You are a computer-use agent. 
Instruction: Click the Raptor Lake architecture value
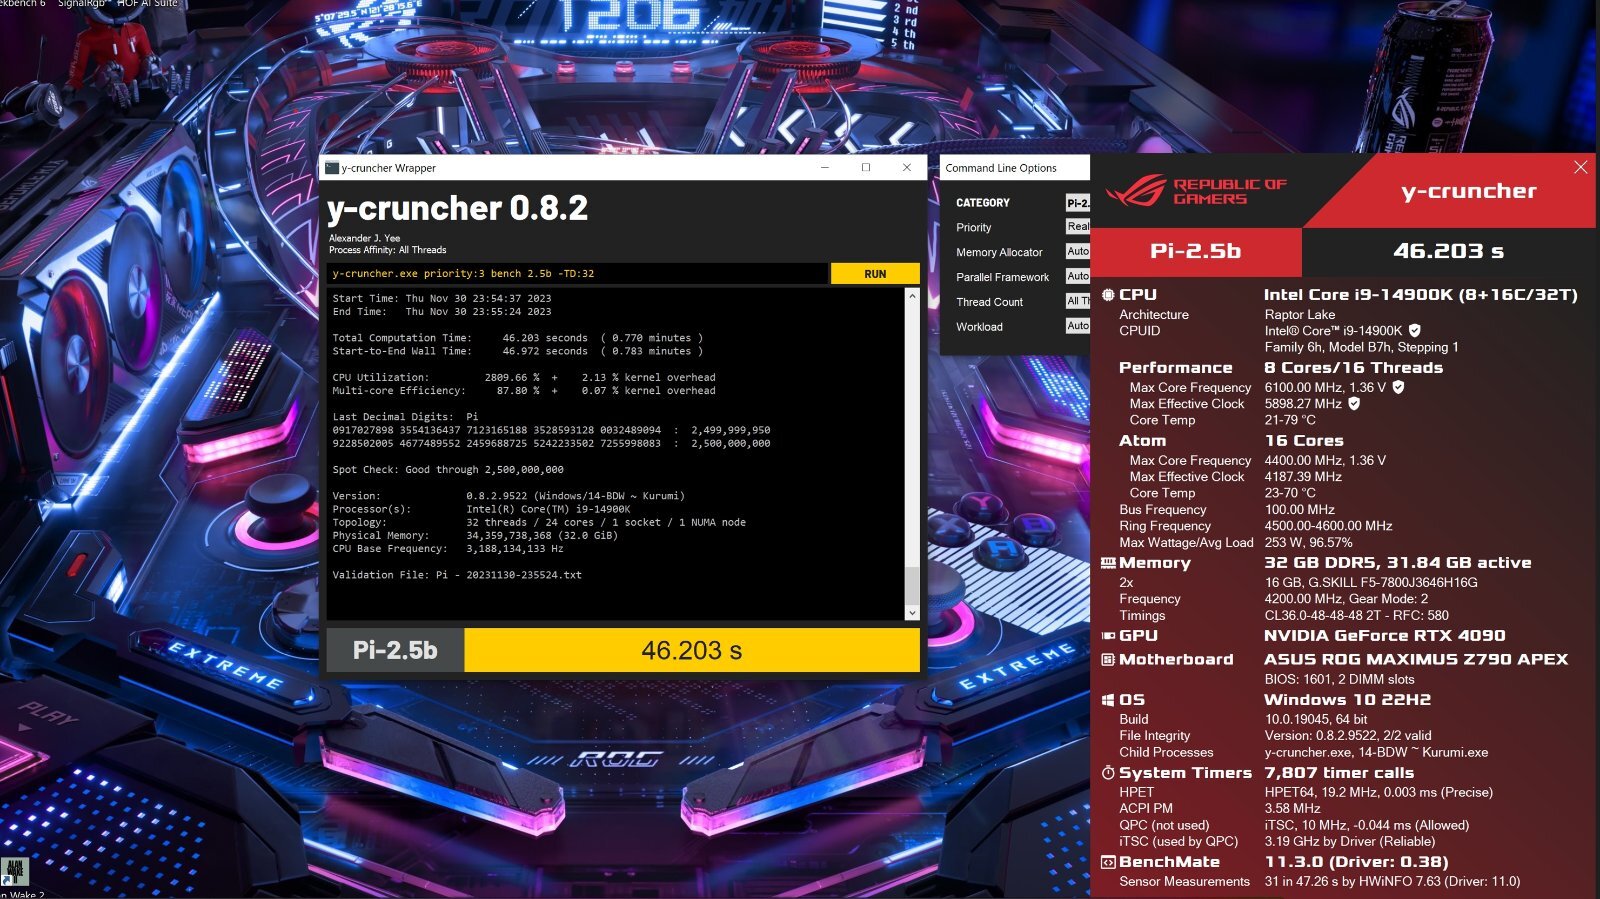click(1299, 314)
